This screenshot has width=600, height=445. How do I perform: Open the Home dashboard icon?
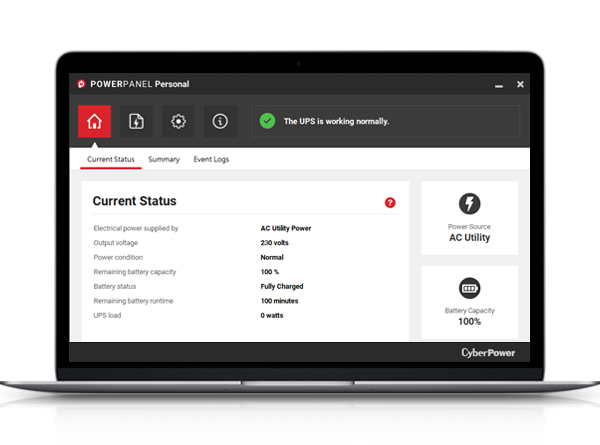(94, 121)
